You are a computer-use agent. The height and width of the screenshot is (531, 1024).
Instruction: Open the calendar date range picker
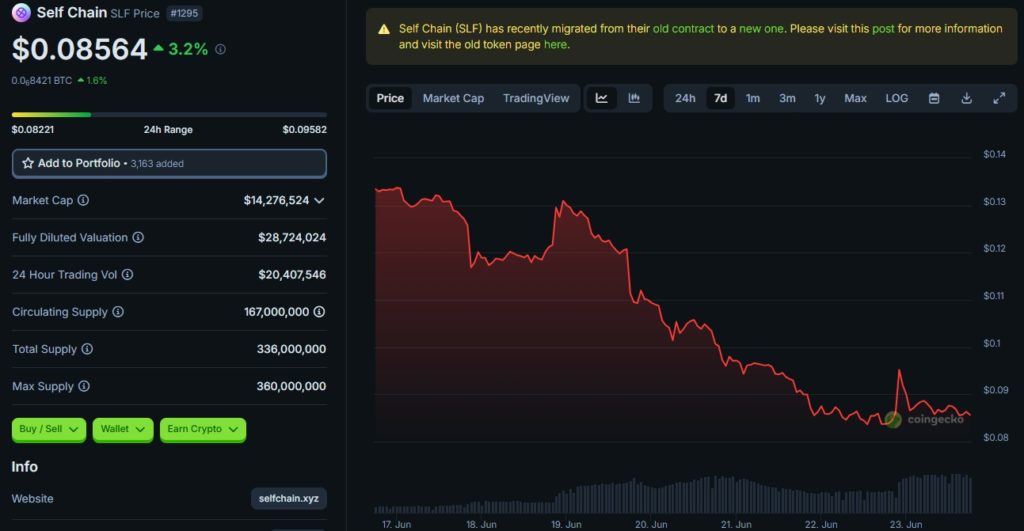[934, 98]
